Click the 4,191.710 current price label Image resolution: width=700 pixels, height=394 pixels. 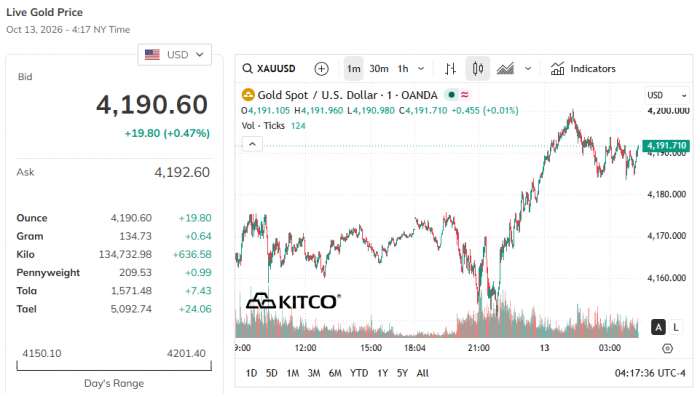pos(666,145)
